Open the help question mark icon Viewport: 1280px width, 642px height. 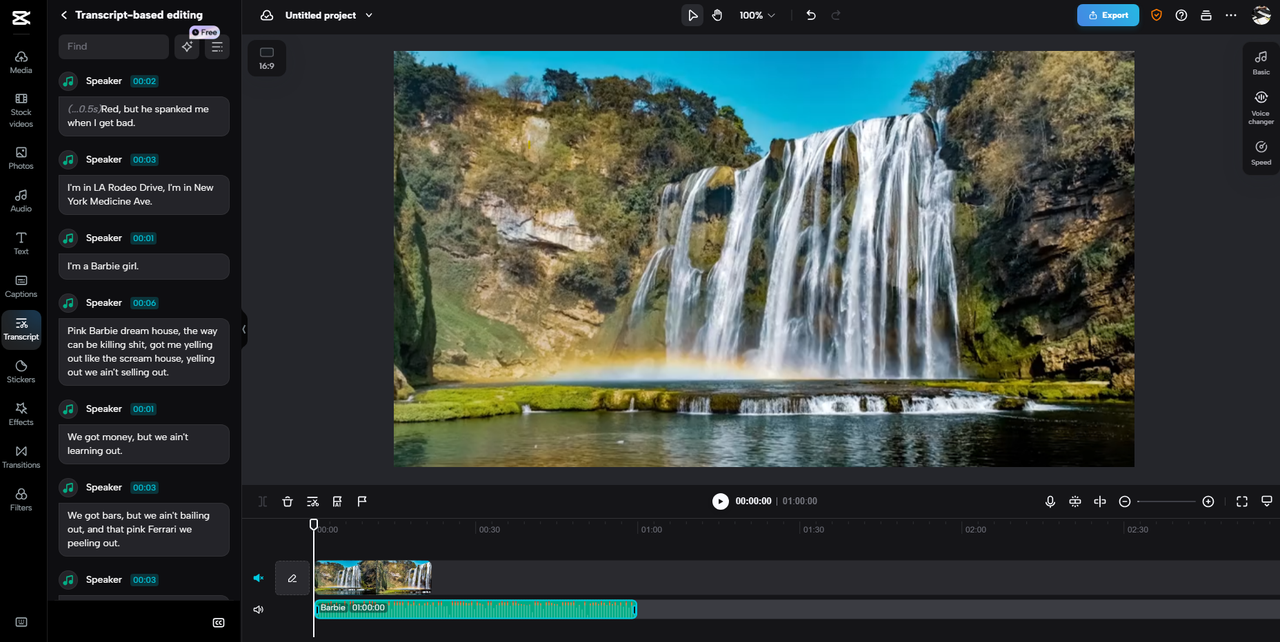click(1181, 15)
